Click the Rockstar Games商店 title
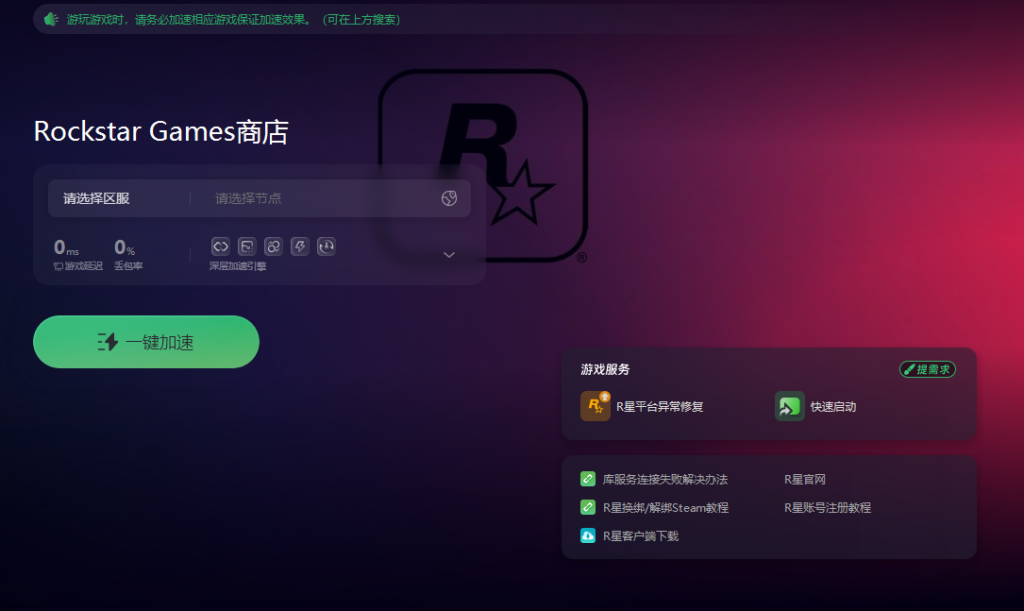Screen dimensions: 1024x611 tap(161, 131)
